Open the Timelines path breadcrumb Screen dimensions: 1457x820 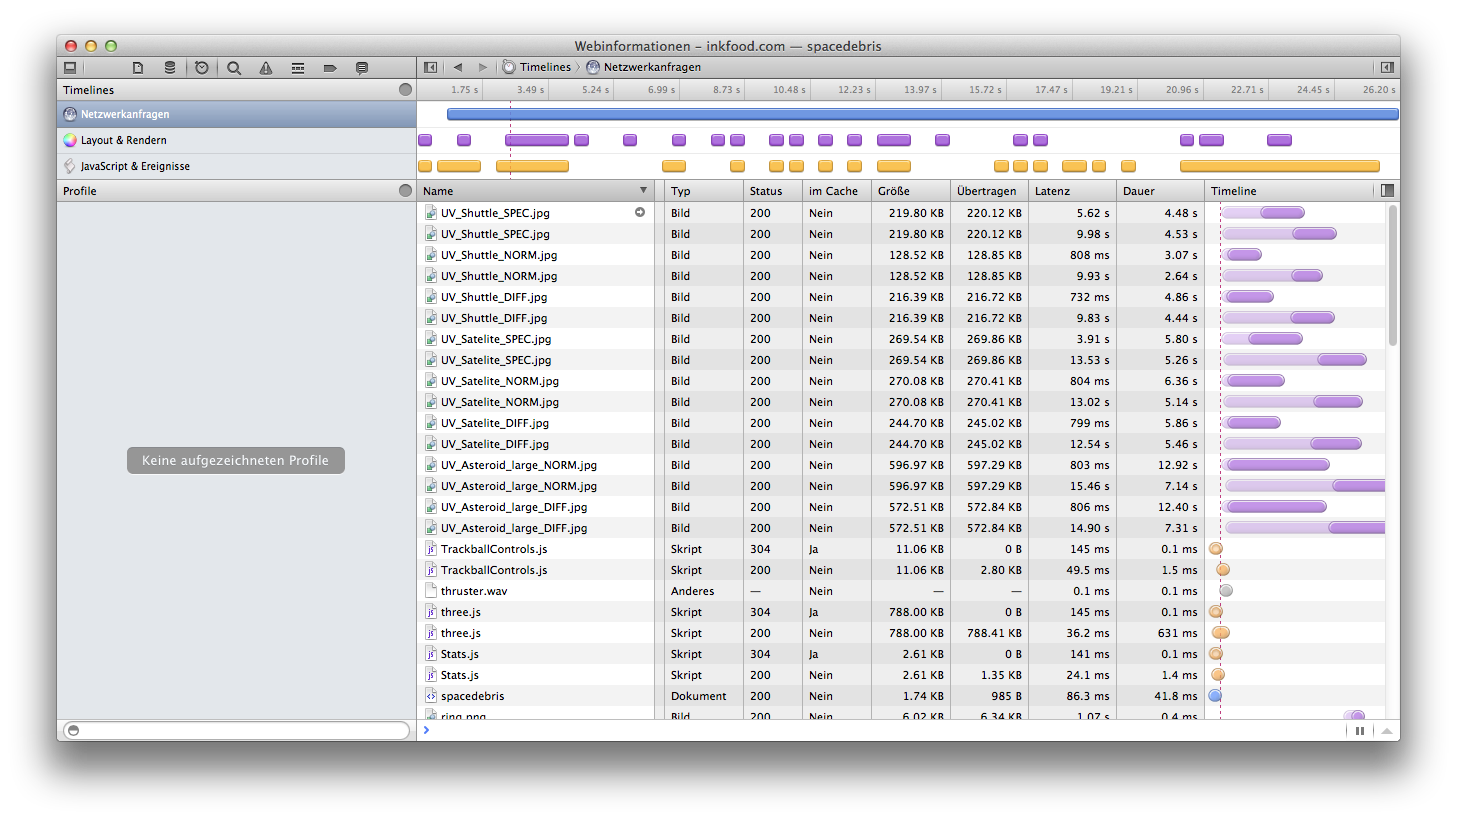coord(537,67)
